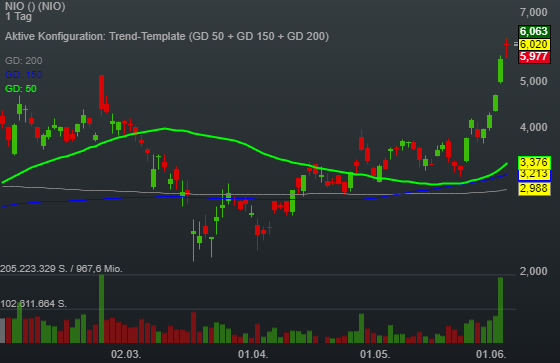The width and height of the screenshot is (560, 363).
Task: Click the '205.223.329 S. / 967,6 Mio.' volume label
Action: point(61,269)
